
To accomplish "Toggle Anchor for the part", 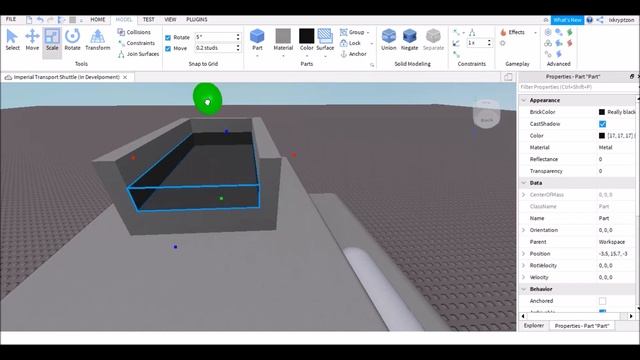I will (x=353, y=54).
